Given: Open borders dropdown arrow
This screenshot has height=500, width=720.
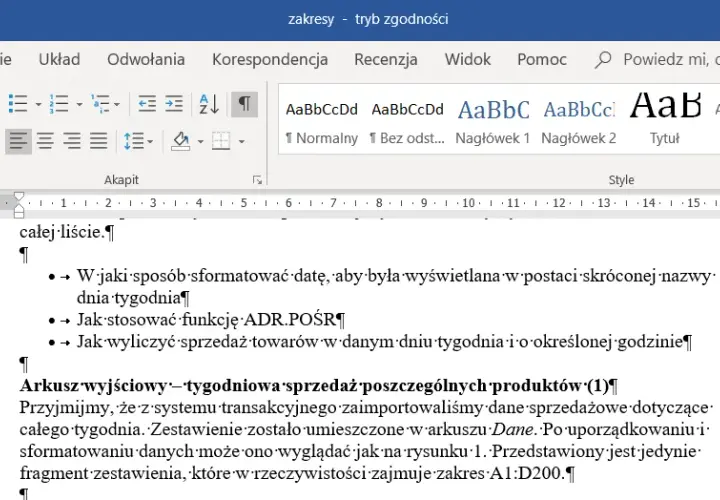Looking at the screenshot, I should (242, 141).
